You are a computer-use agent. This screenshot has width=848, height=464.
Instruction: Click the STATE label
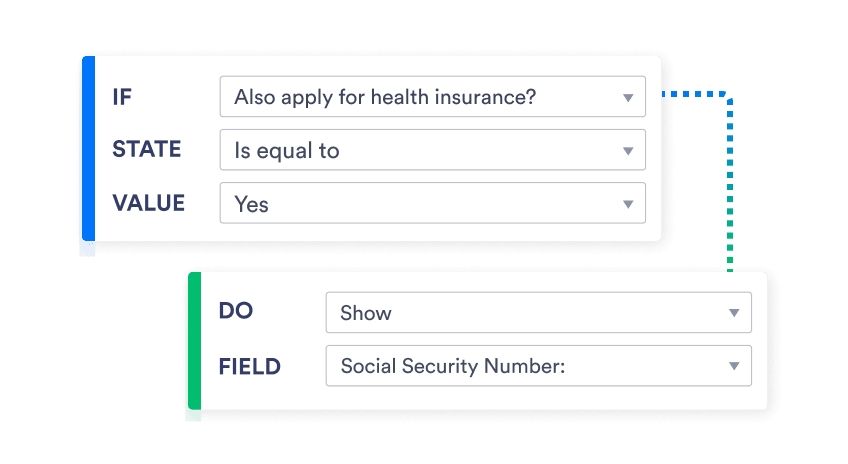pyautogui.click(x=147, y=150)
